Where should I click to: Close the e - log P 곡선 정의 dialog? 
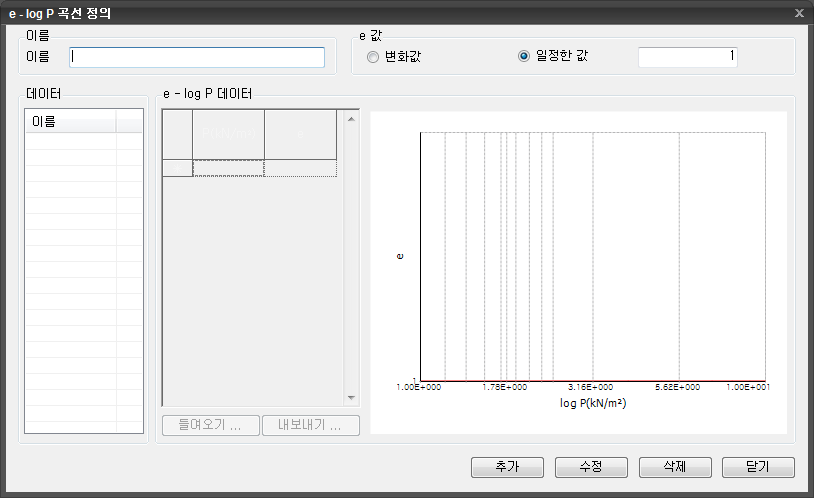click(x=799, y=13)
